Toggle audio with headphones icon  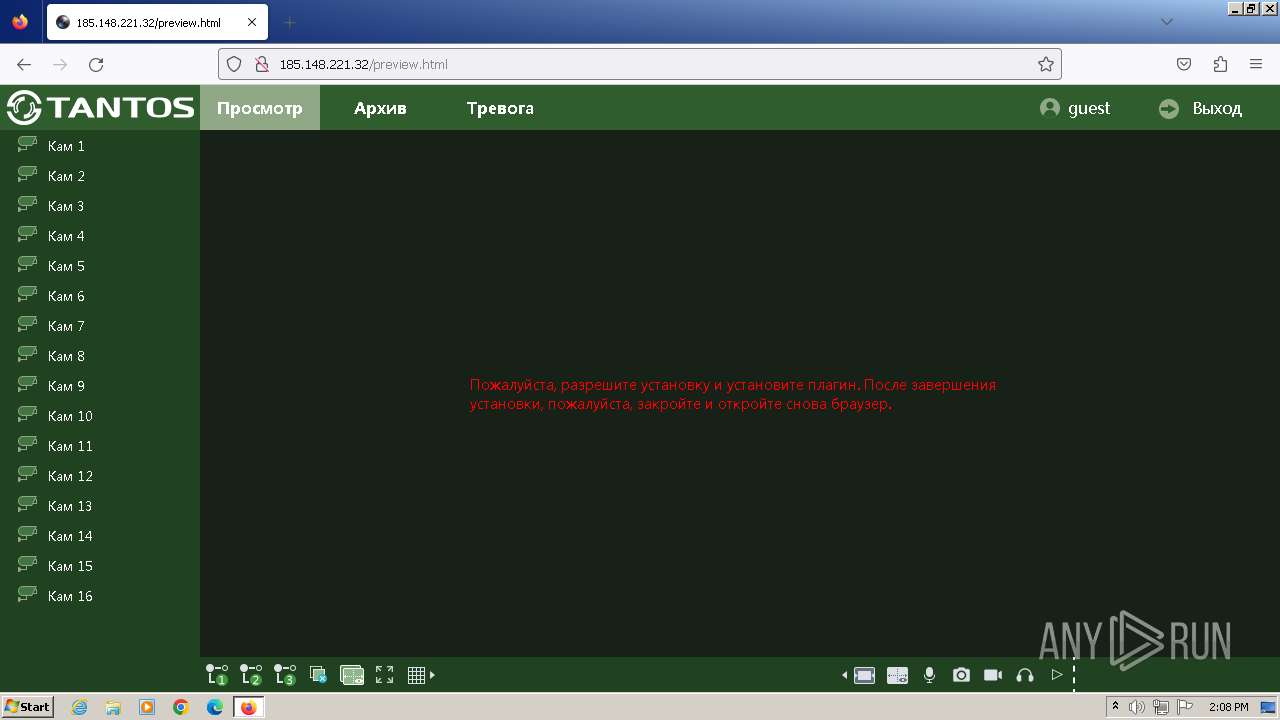pos(1024,675)
